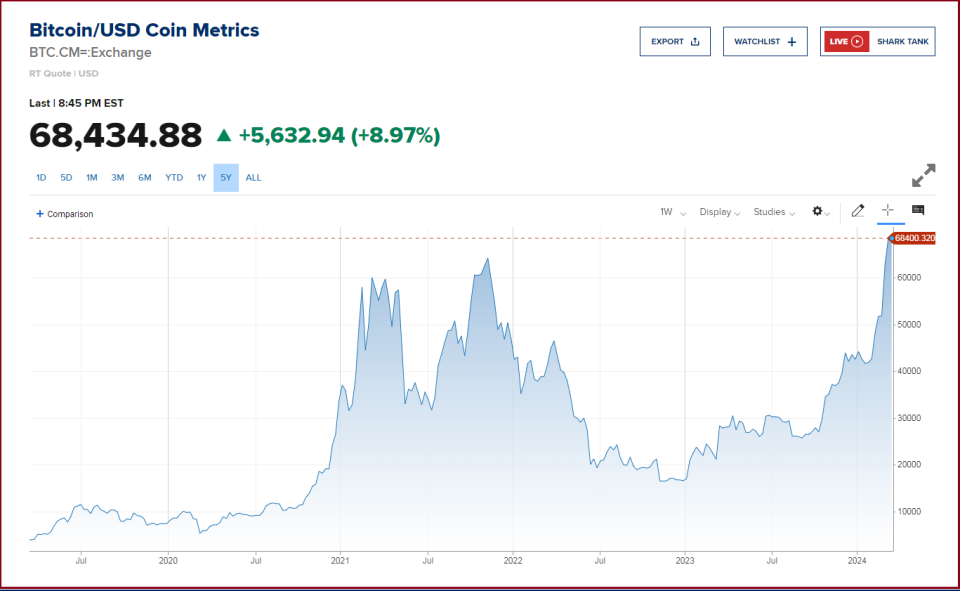This screenshot has width=960, height=591.
Task: Select the highlighted 5Y time range
Action: tap(226, 178)
